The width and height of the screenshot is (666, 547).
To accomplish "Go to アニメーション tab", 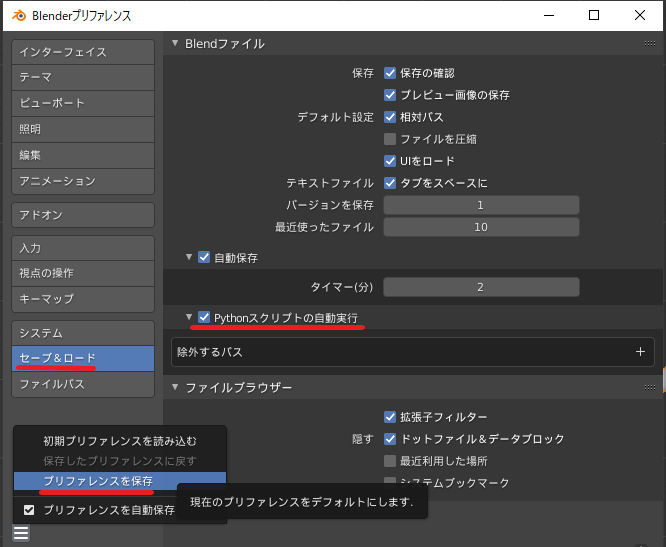I will click(x=83, y=181).
